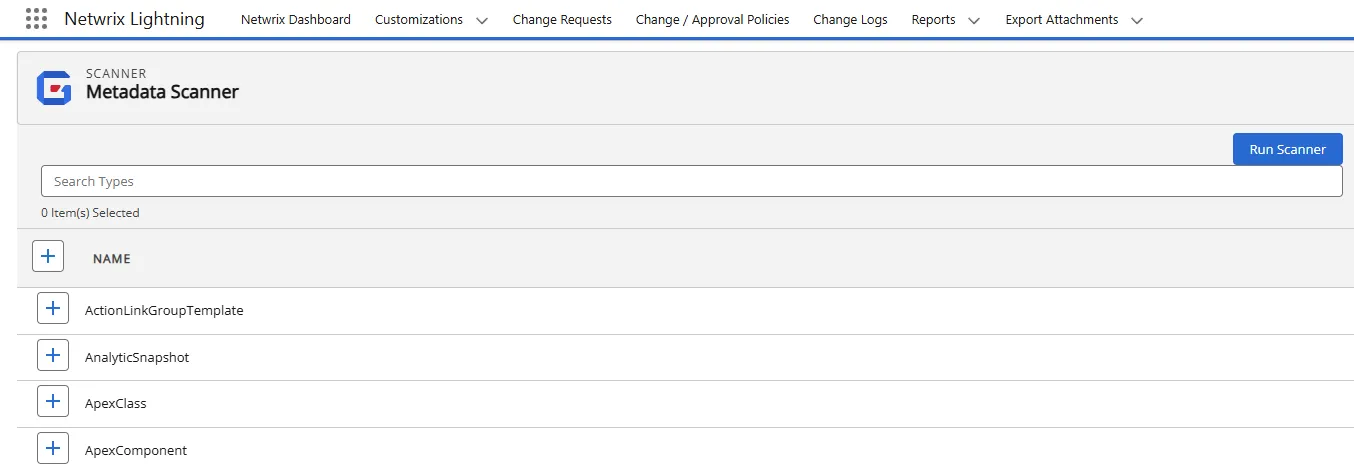Image resolution: width=1354 pixels, height=472 pixels.
Task: Go to the Change Requests tab
Action: tap(562, 19)
